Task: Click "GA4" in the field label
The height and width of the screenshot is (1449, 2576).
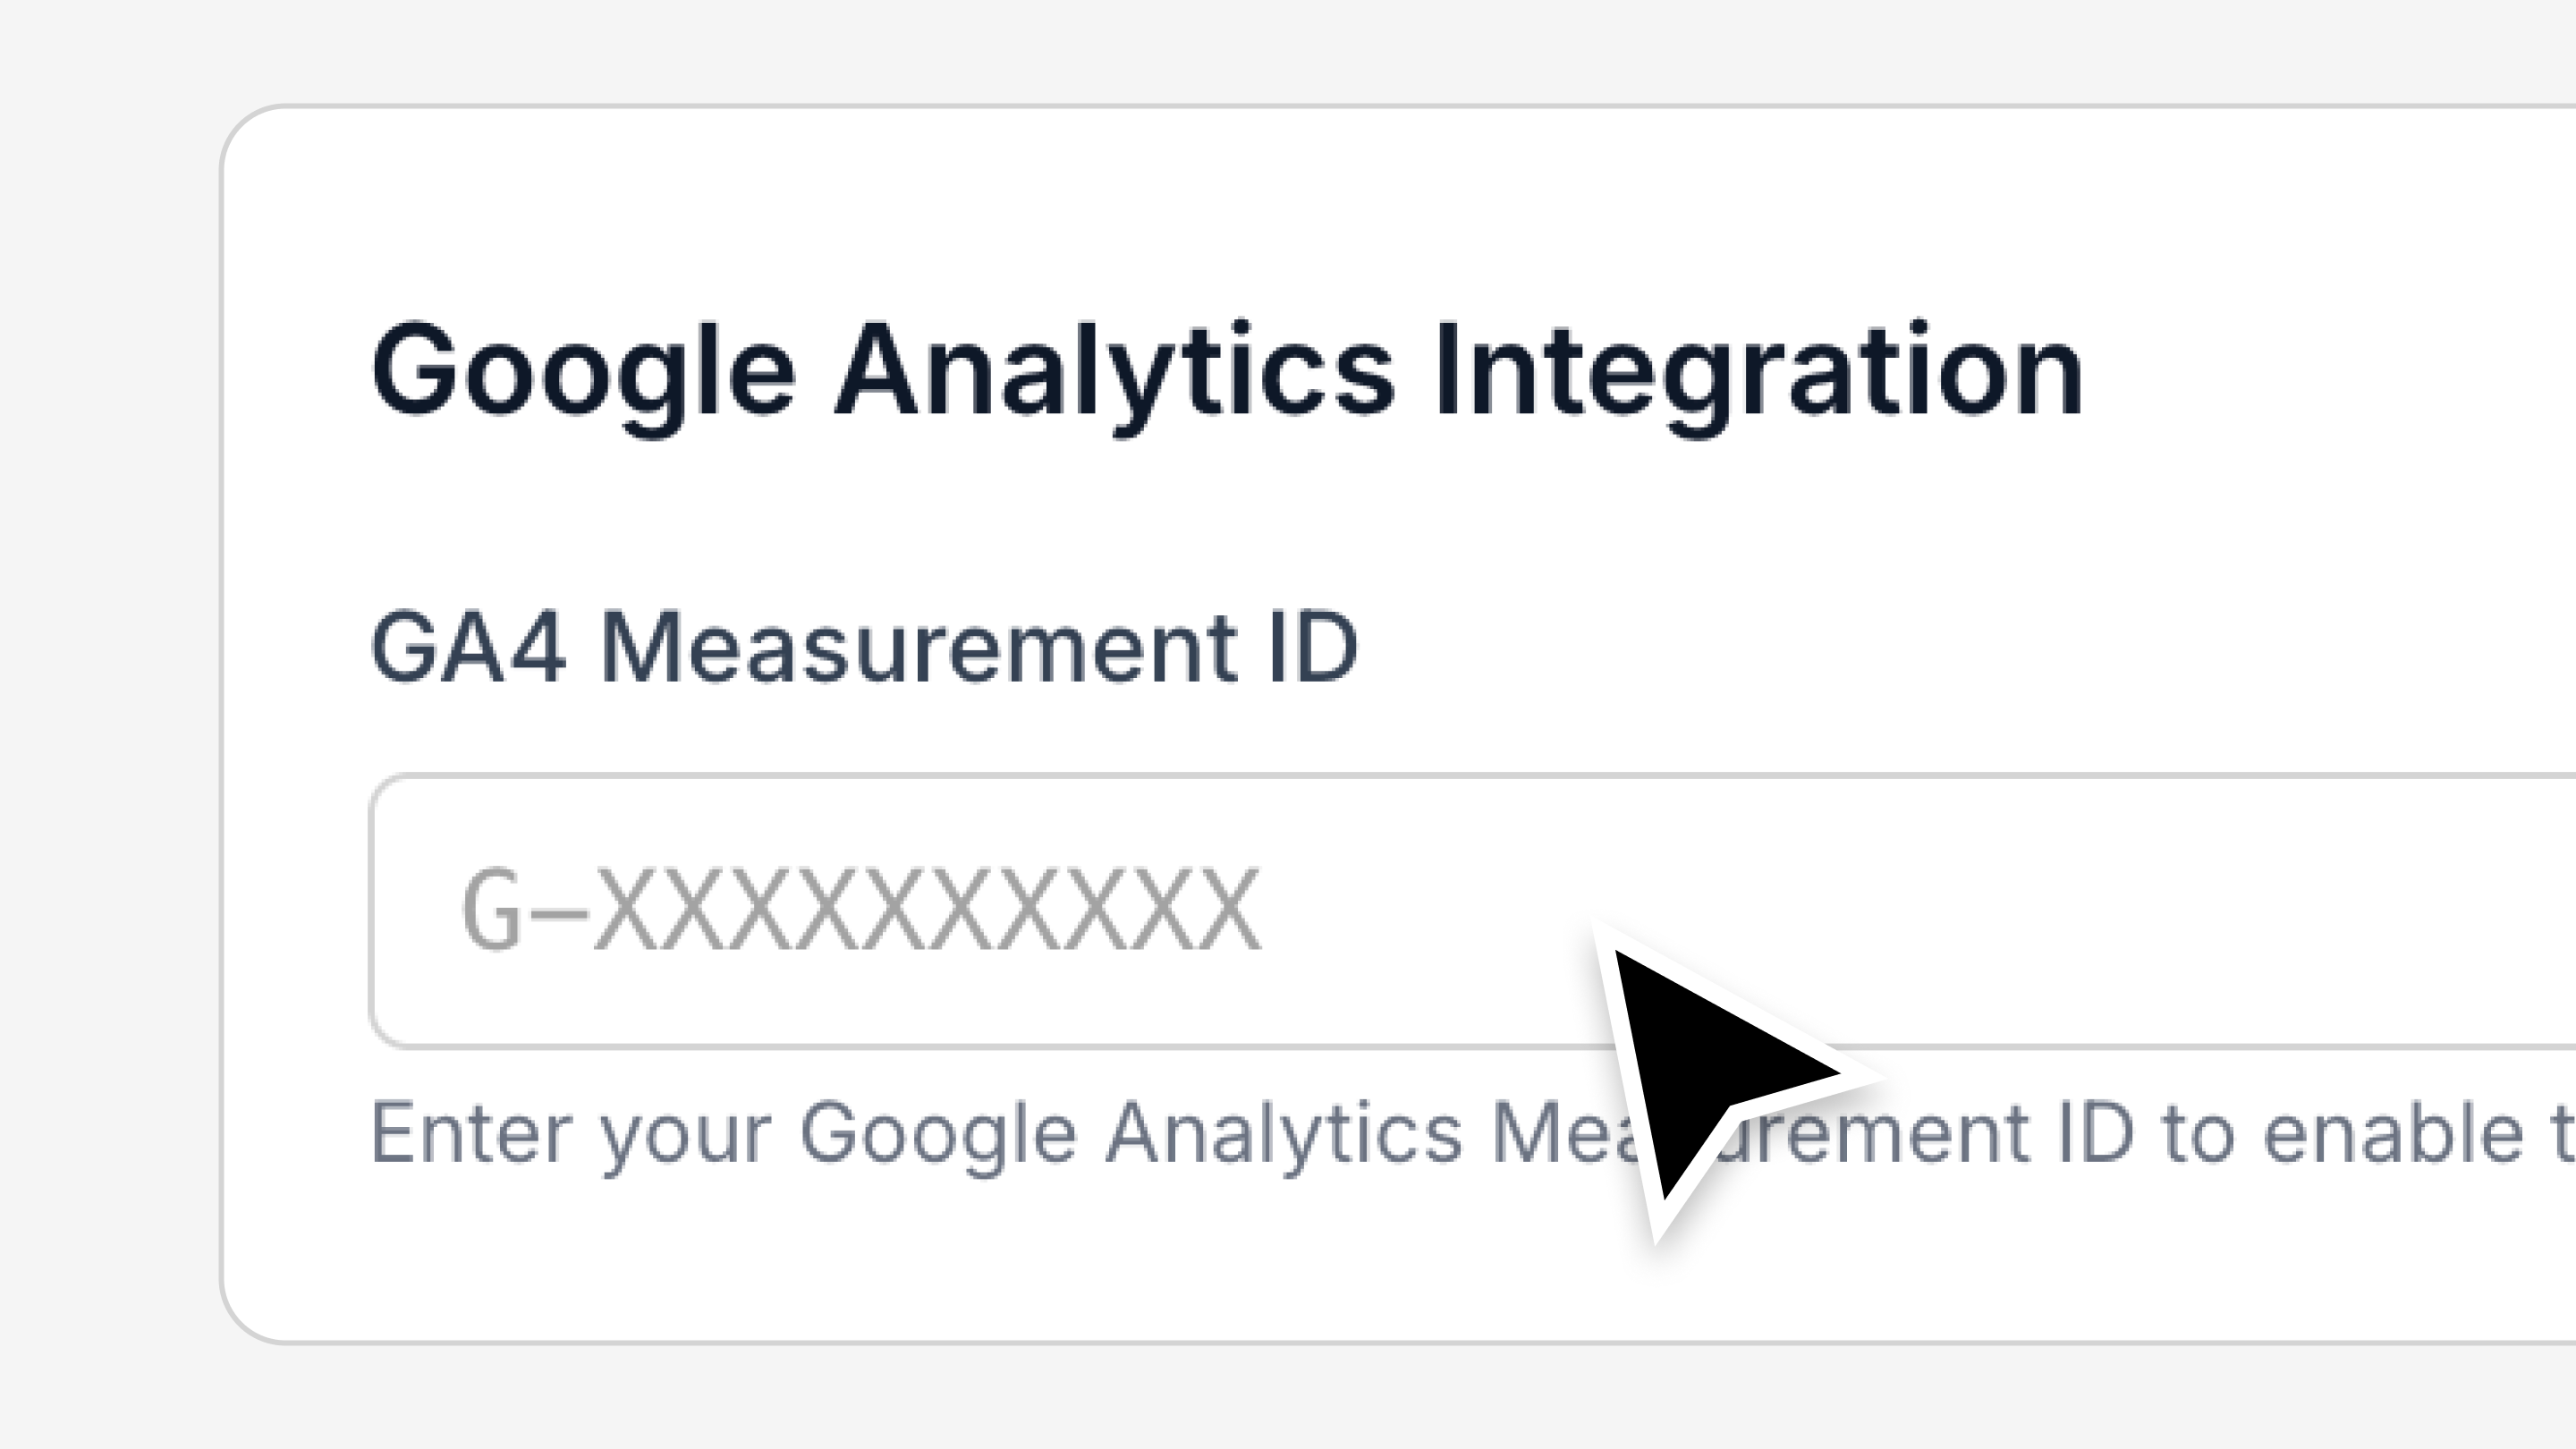Action: click(x=468, y=648)
